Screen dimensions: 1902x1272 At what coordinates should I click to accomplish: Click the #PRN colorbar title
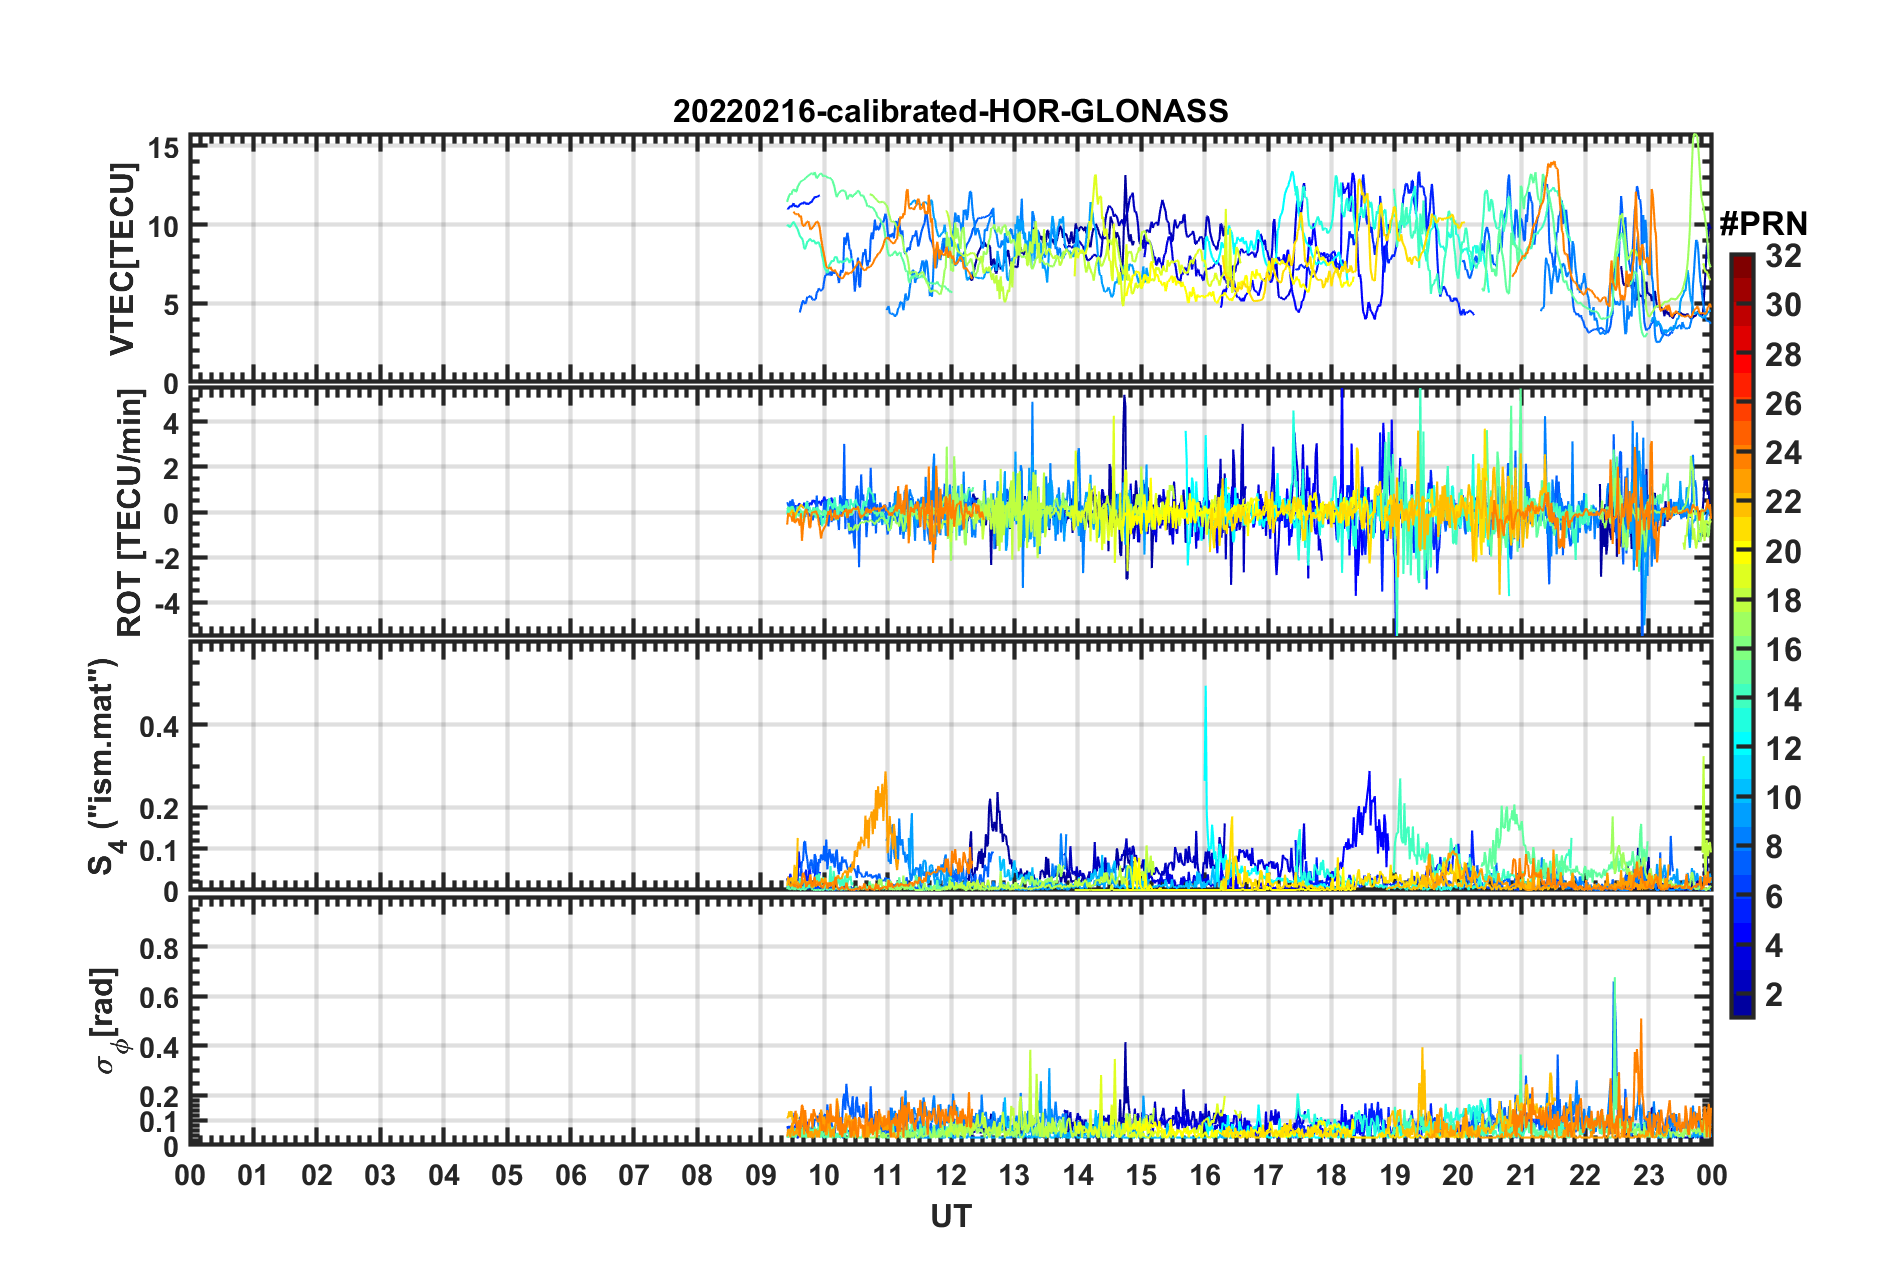1762,223
